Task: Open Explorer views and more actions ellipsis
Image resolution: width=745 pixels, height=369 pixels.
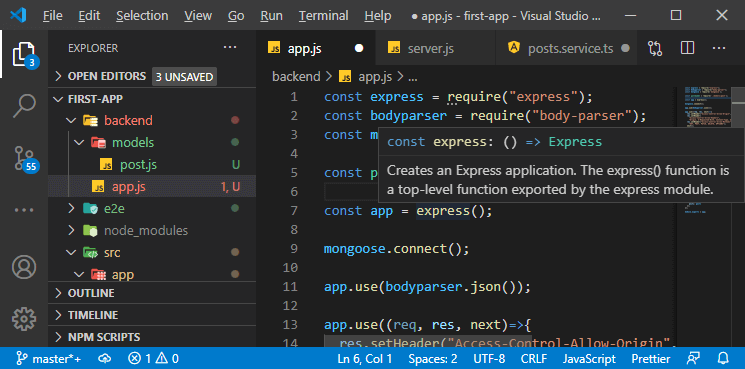Action: [x=230, y=48]
